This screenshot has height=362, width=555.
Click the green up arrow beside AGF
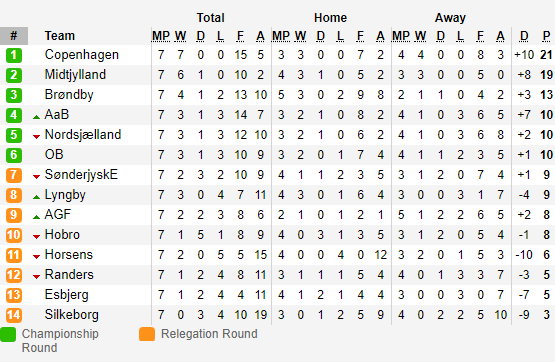click(x=36, y=217)
